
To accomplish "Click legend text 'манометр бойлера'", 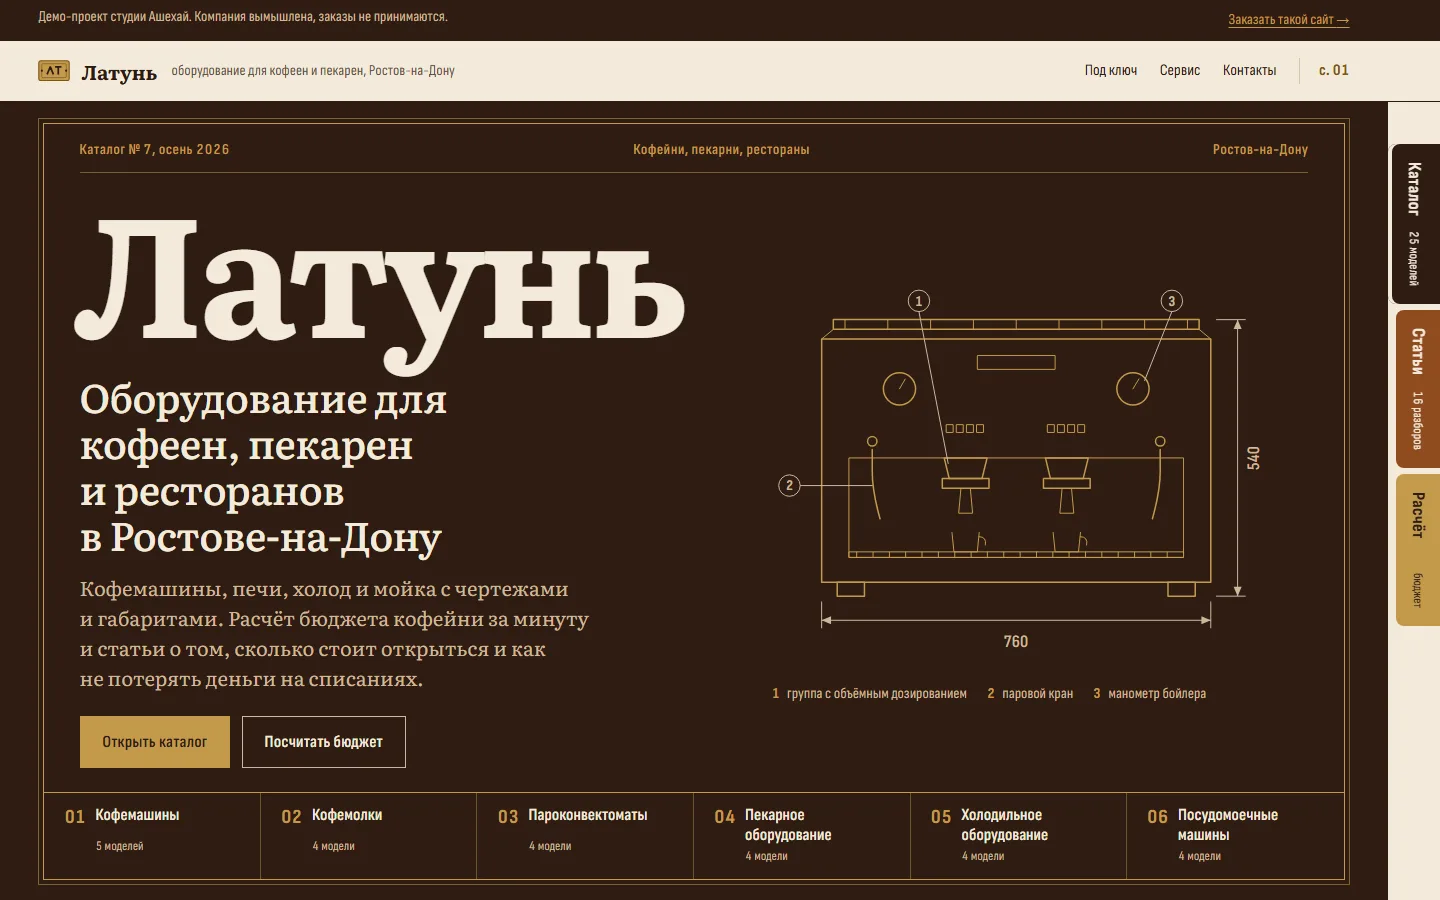I will pyautogui.click(x=1157, y=694).
